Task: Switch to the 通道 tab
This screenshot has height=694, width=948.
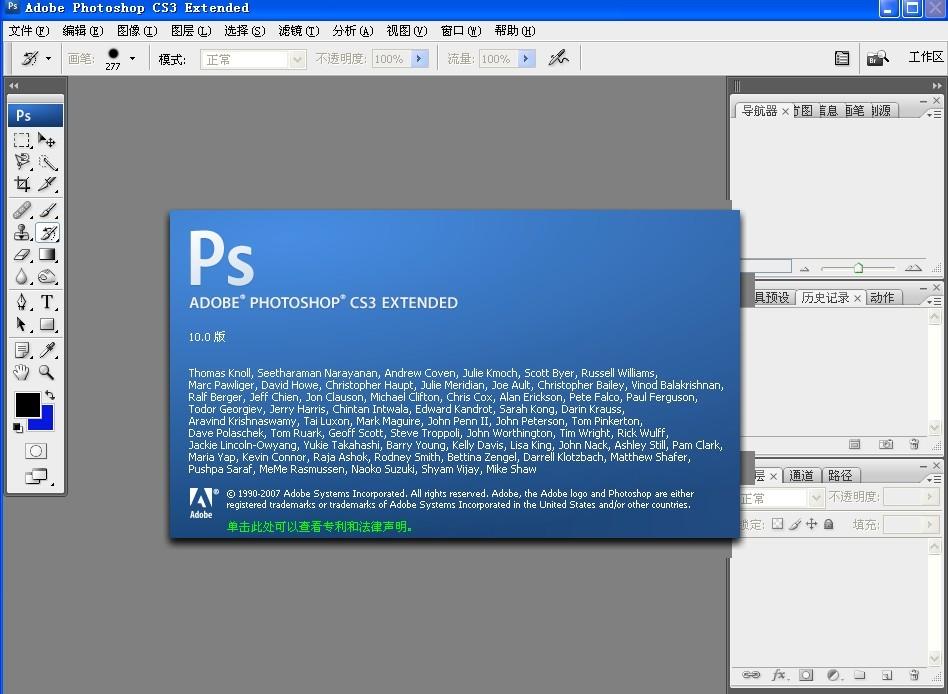Action: coord(801,476)
